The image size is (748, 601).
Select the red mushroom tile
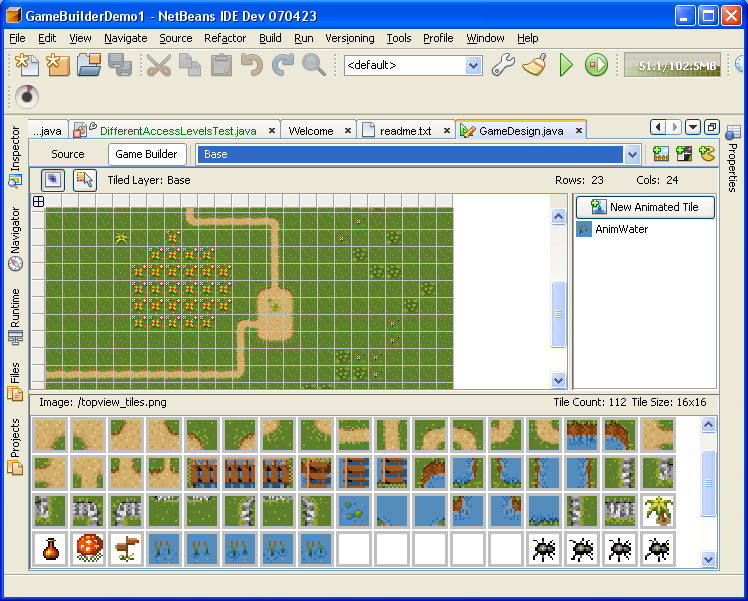click(88, 549)
